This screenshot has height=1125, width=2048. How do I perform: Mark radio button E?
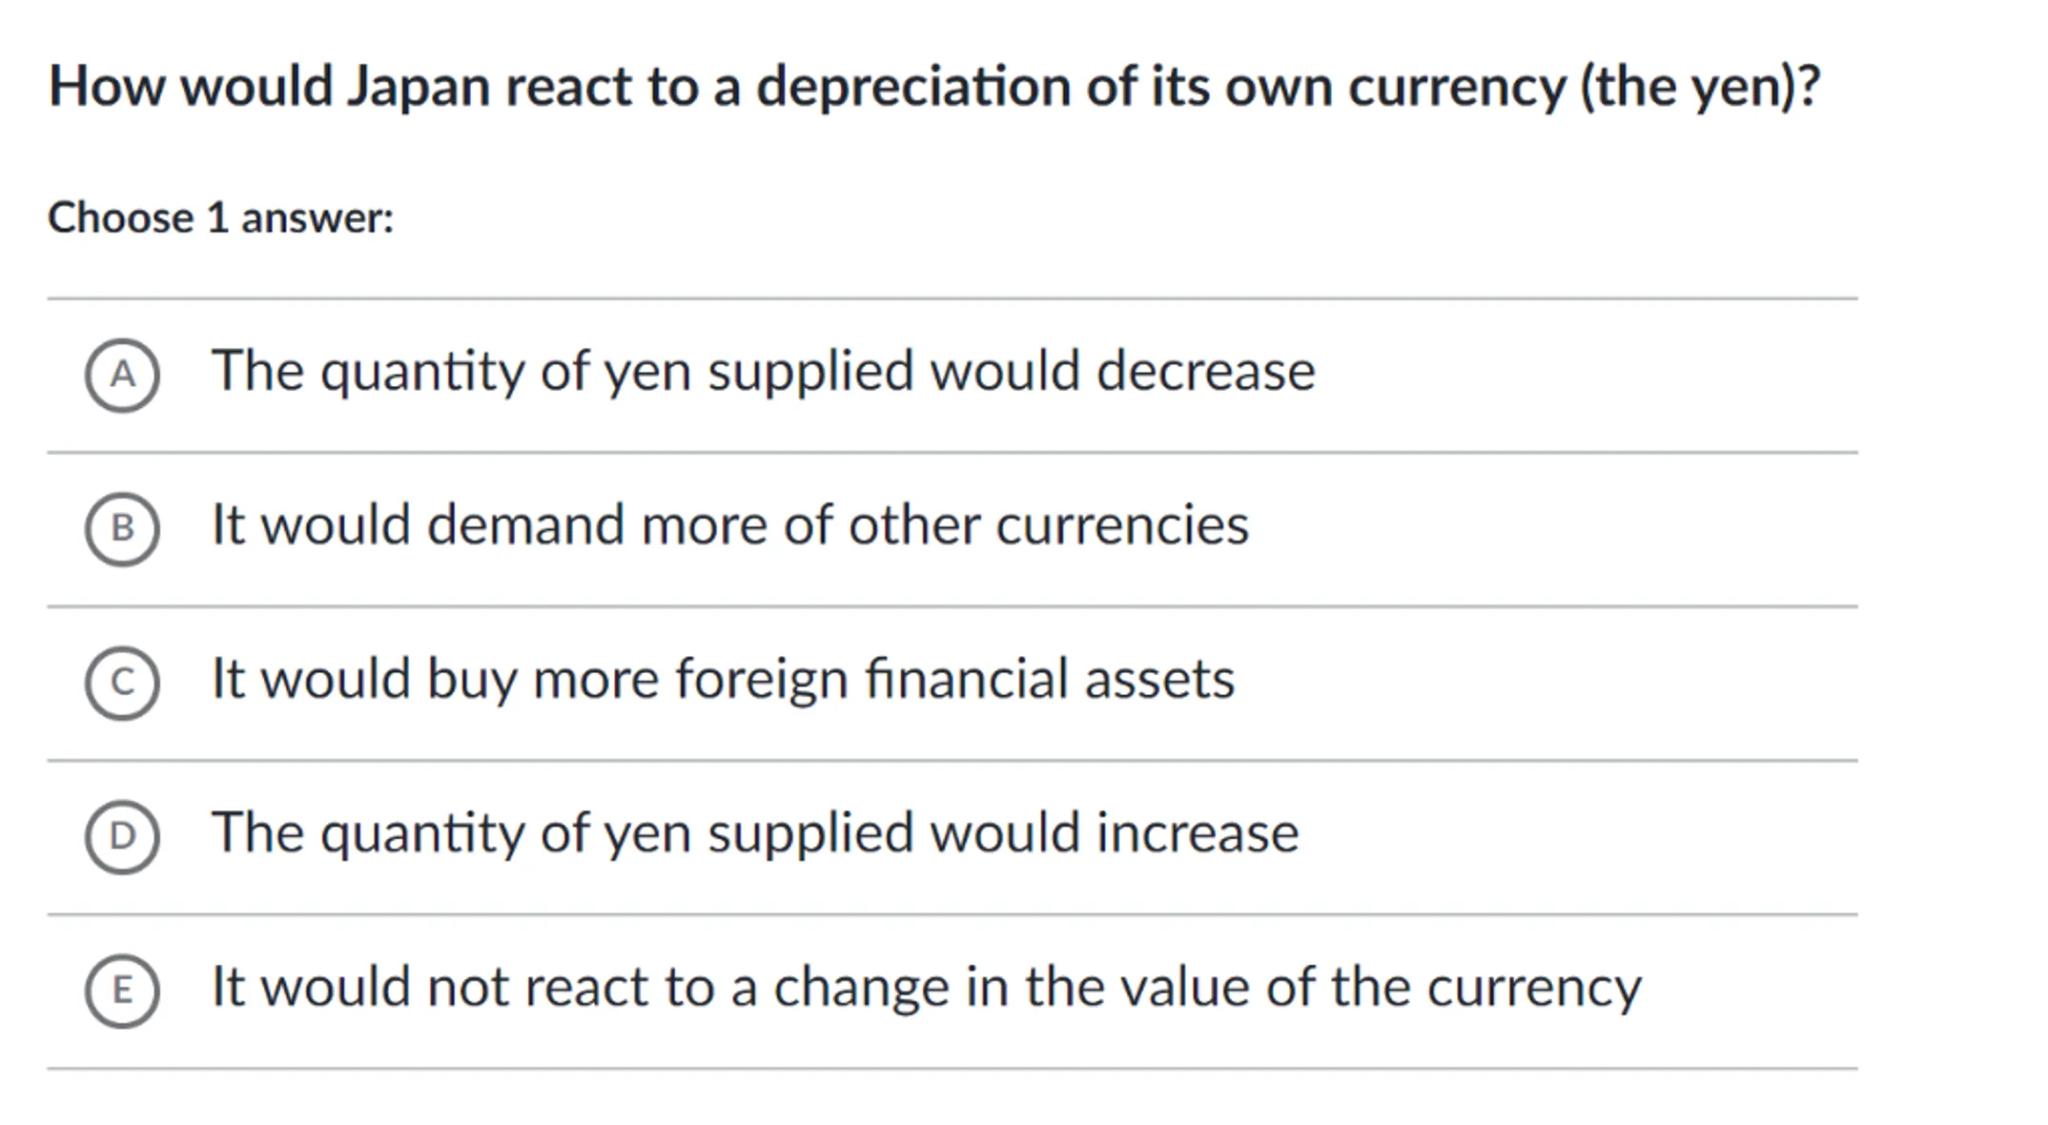coord(122,991)
